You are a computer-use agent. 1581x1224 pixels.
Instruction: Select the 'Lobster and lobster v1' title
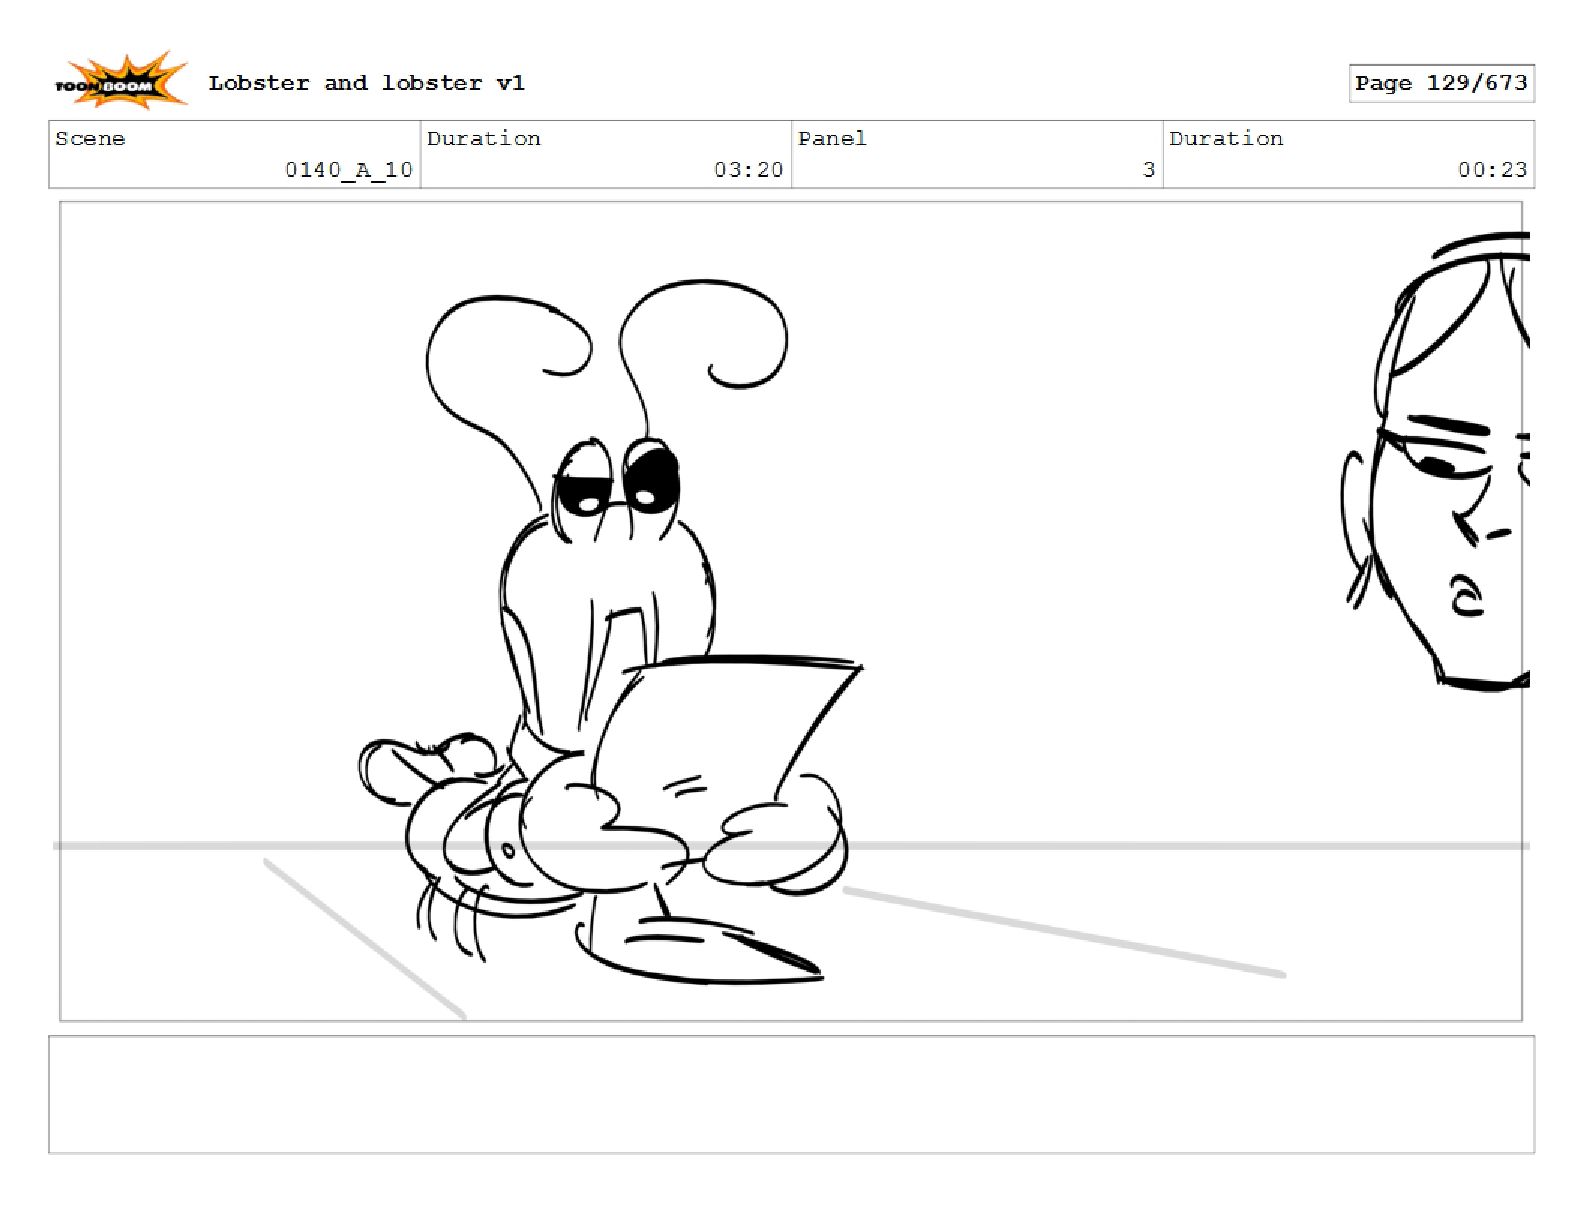(x=366, y=83)
